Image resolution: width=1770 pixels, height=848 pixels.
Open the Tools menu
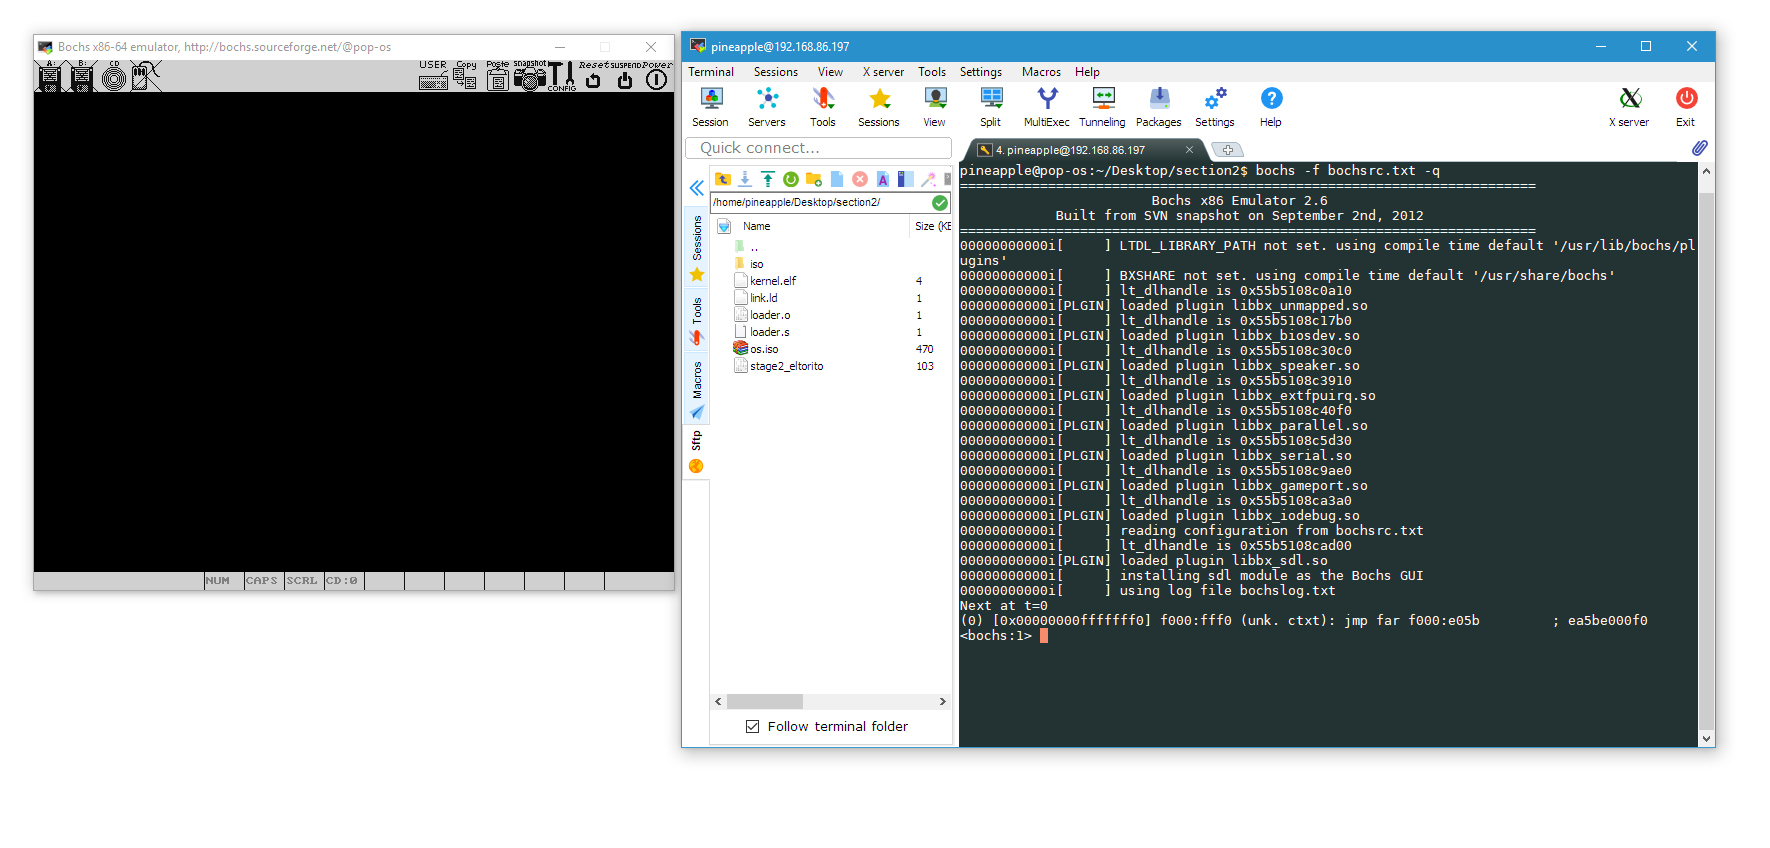[932, 72]
